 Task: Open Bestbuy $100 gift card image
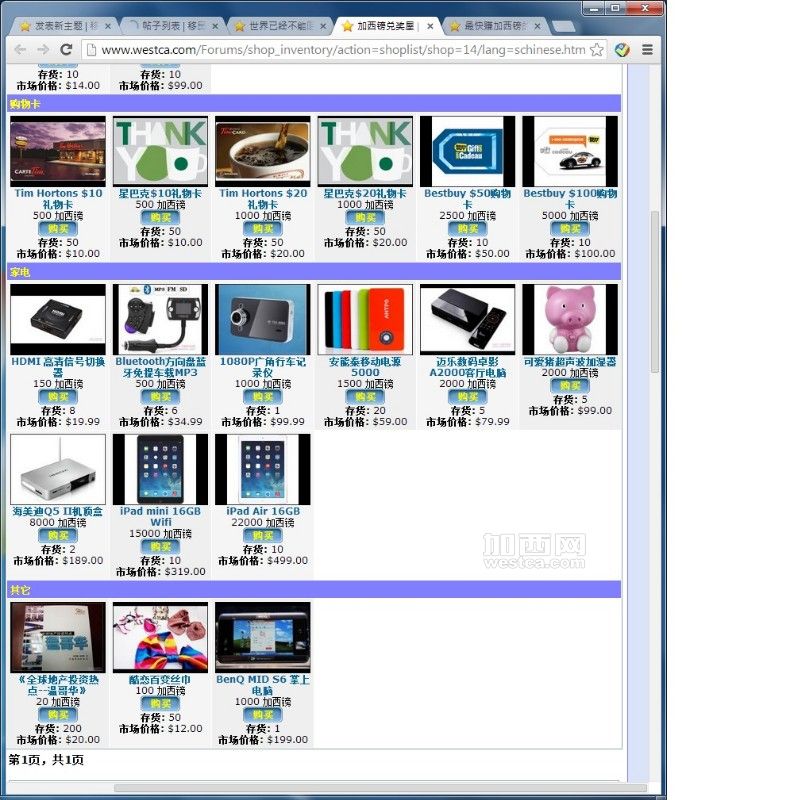[570, 151]
